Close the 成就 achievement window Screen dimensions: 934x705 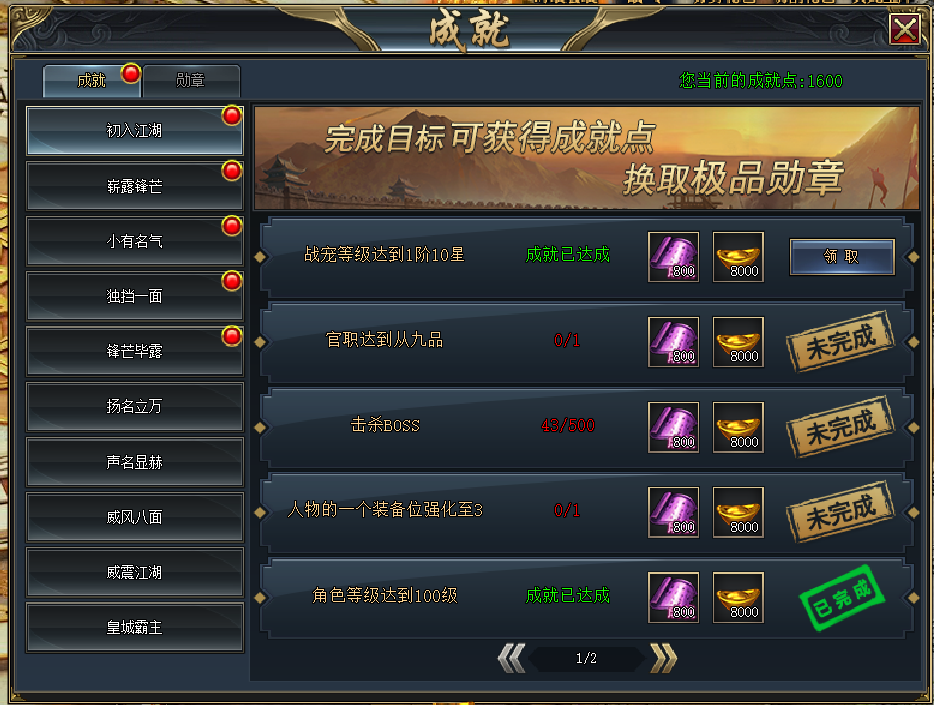[905, 29]
